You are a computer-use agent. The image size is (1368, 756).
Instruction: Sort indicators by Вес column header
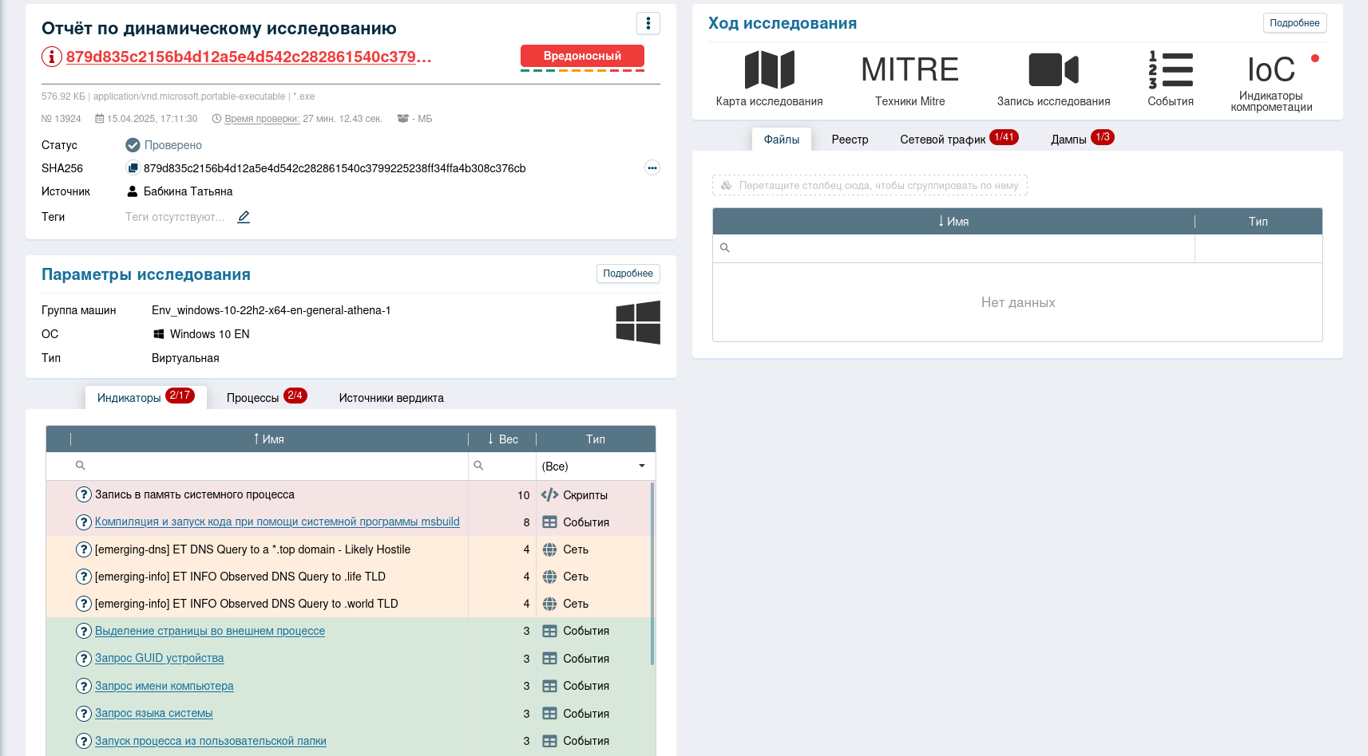tap(503, 440)
